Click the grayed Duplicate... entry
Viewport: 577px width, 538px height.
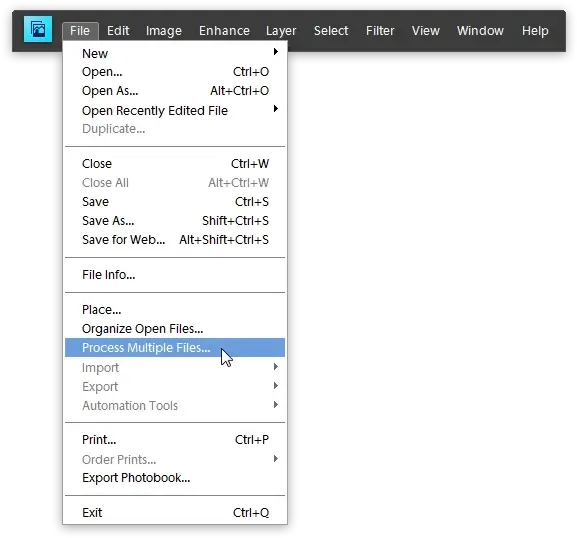pos(175,129)
